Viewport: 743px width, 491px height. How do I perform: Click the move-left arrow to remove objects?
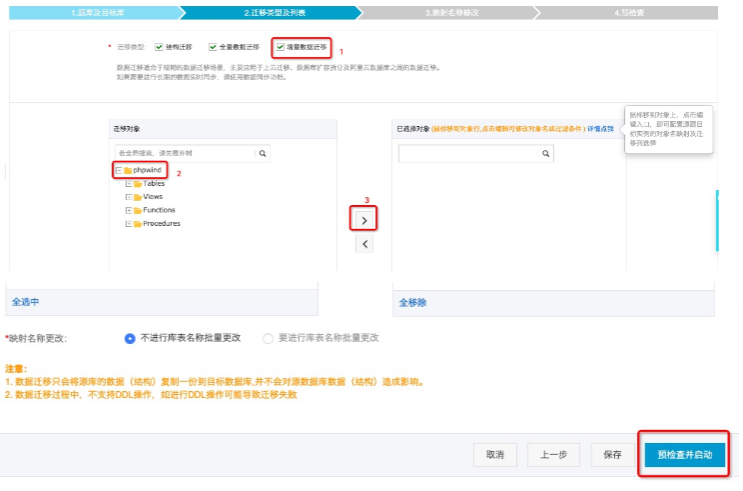pyautogui.click(x=364, y=244)
